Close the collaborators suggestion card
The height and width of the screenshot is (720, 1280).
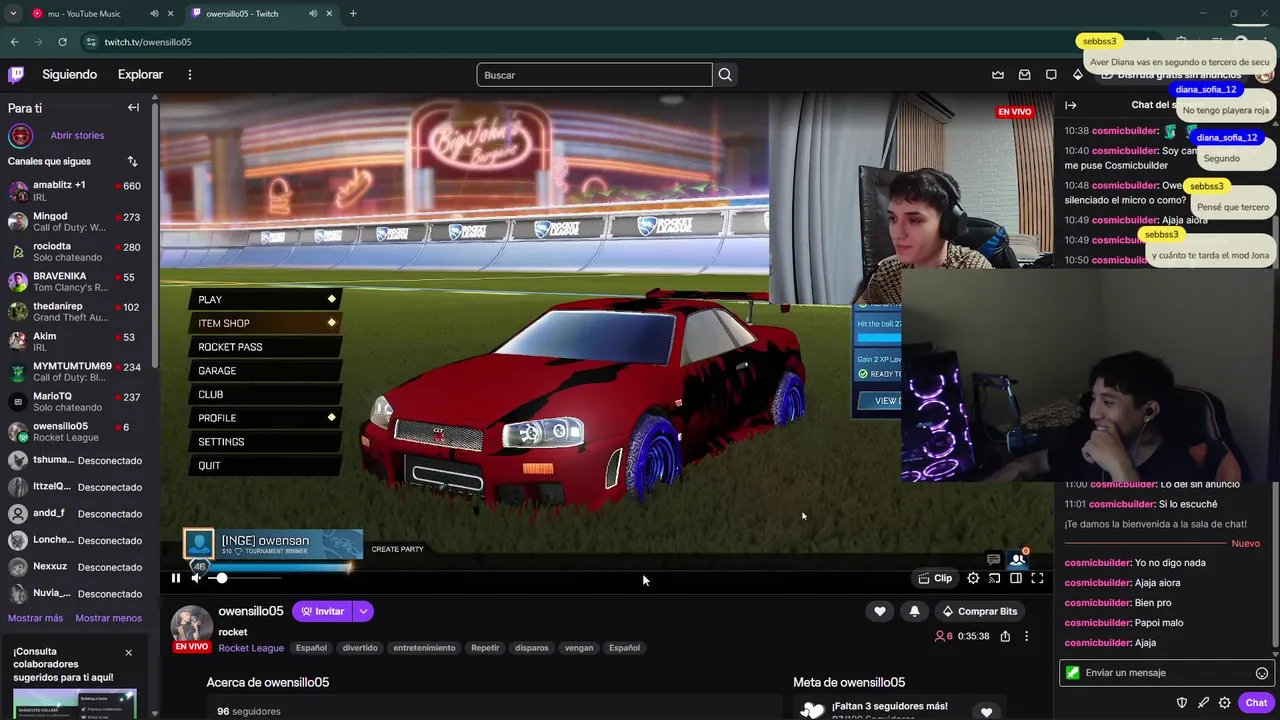click(128, 652)
